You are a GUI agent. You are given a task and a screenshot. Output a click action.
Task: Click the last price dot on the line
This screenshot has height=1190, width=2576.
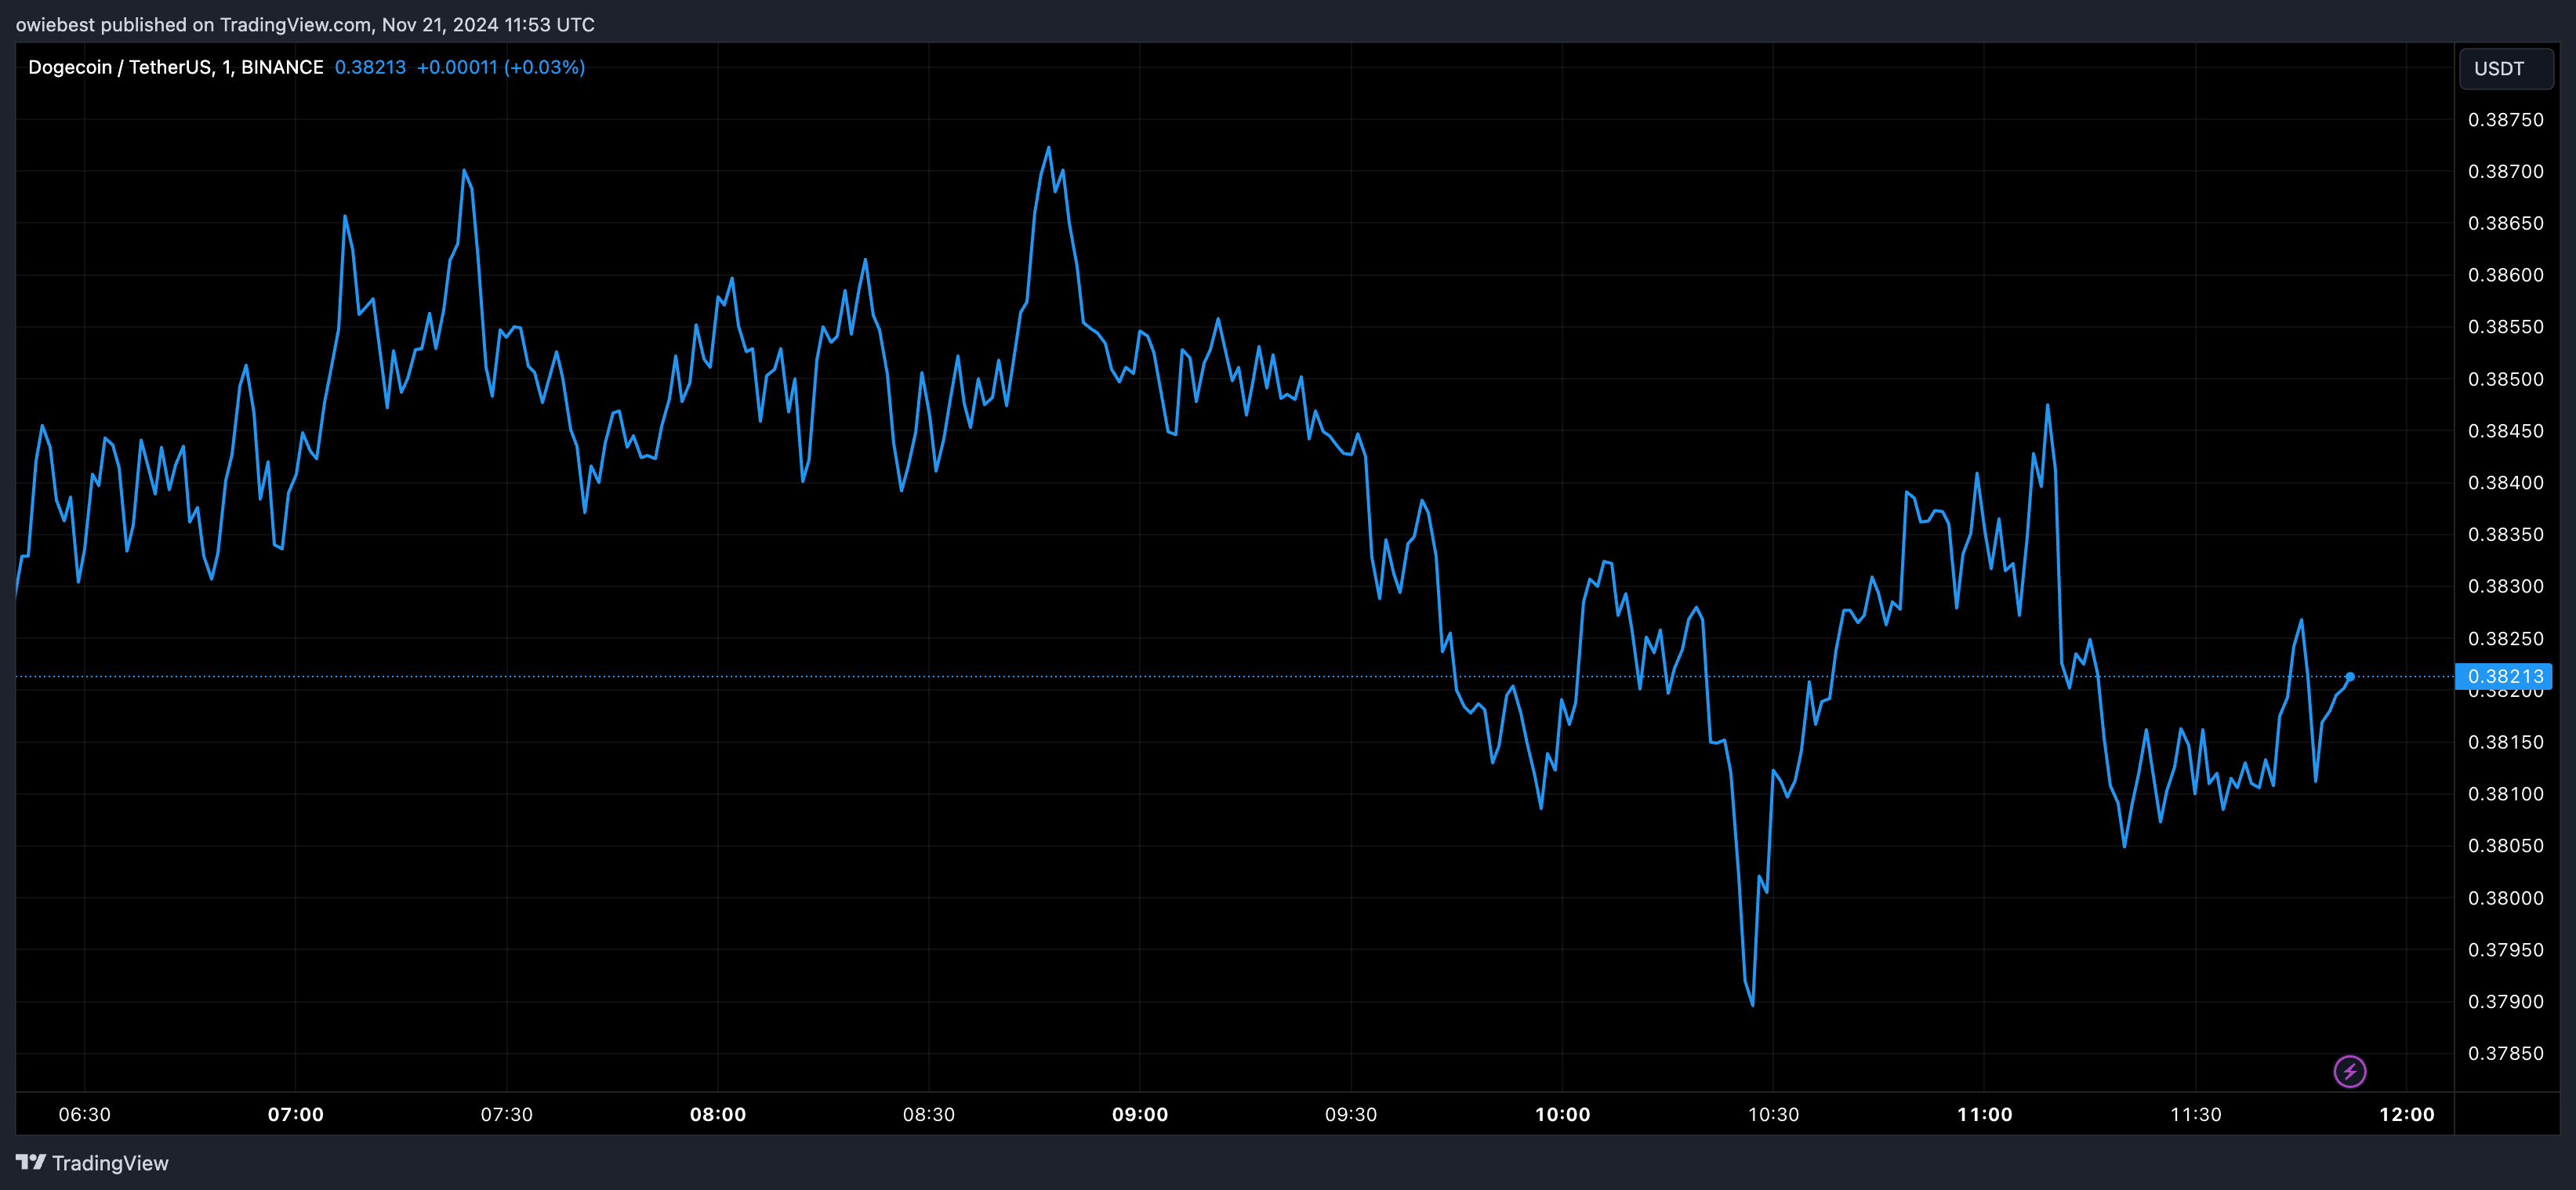pyautogui.click(x=2350, y=677)
